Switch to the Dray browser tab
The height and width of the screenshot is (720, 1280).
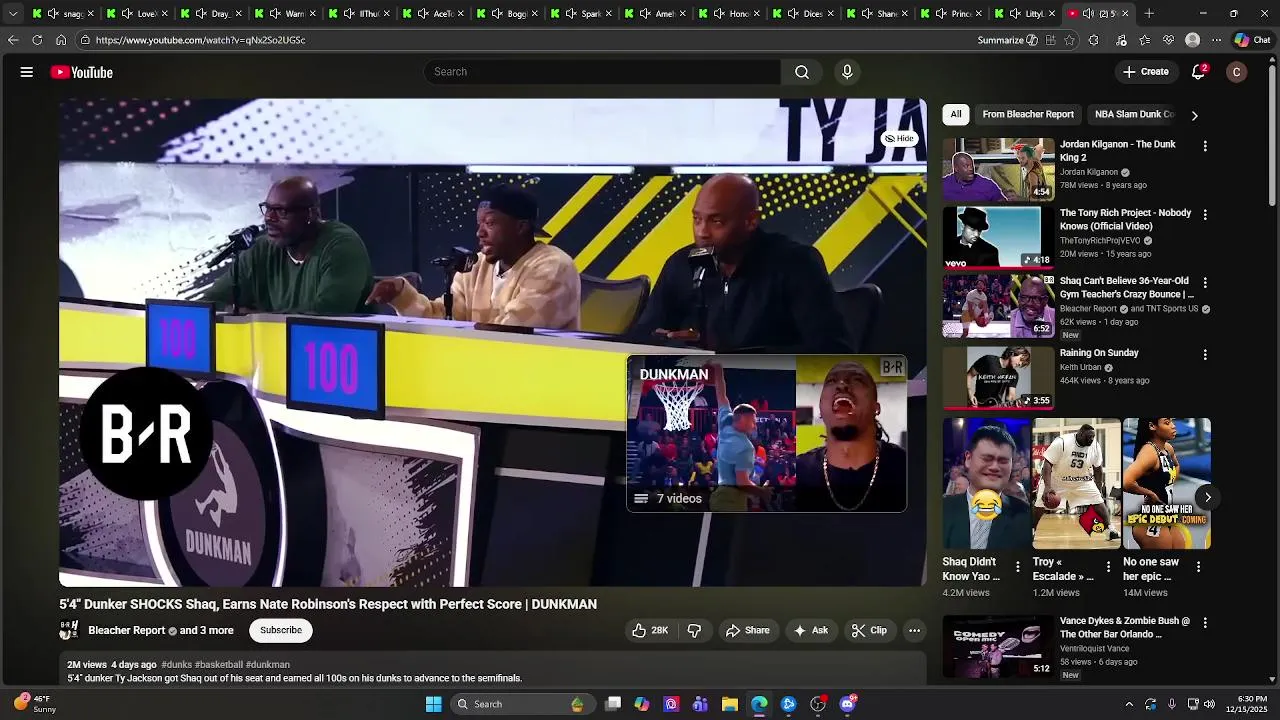pyautogui.click(x=213, y=14)
